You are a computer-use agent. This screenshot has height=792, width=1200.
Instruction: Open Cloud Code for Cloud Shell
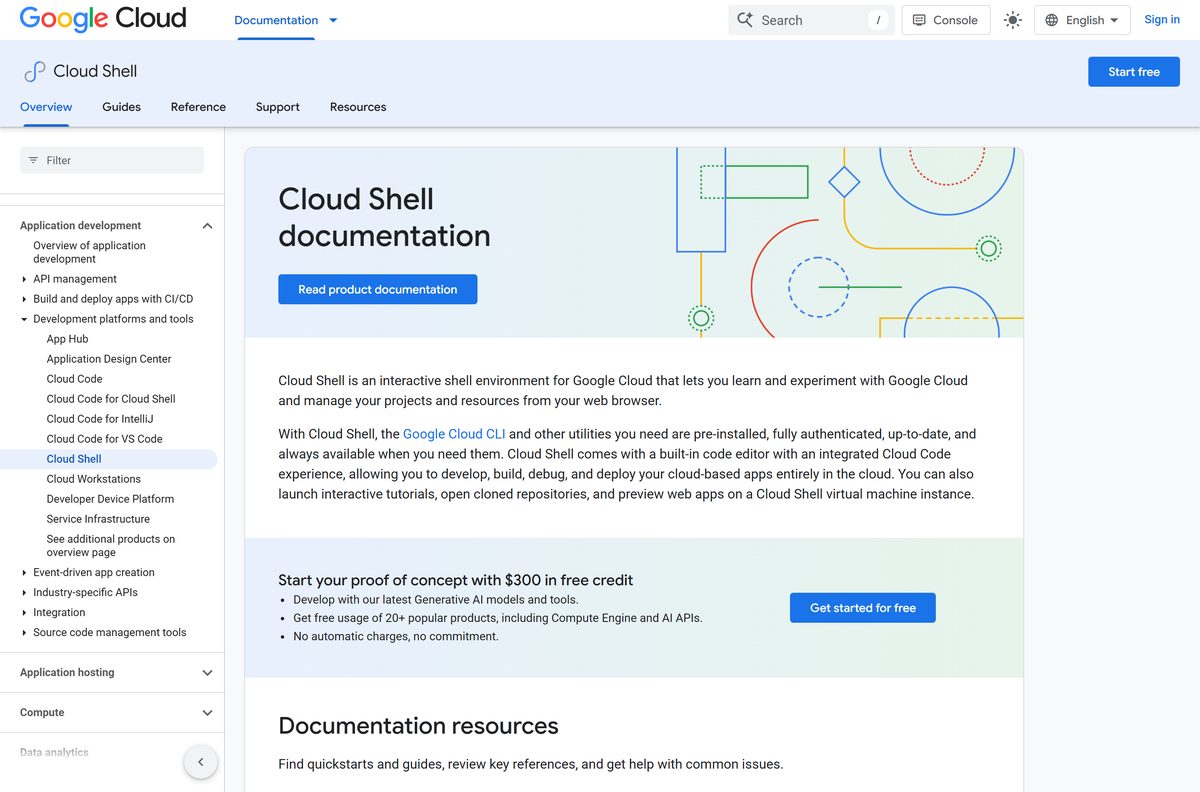(111, 399)
